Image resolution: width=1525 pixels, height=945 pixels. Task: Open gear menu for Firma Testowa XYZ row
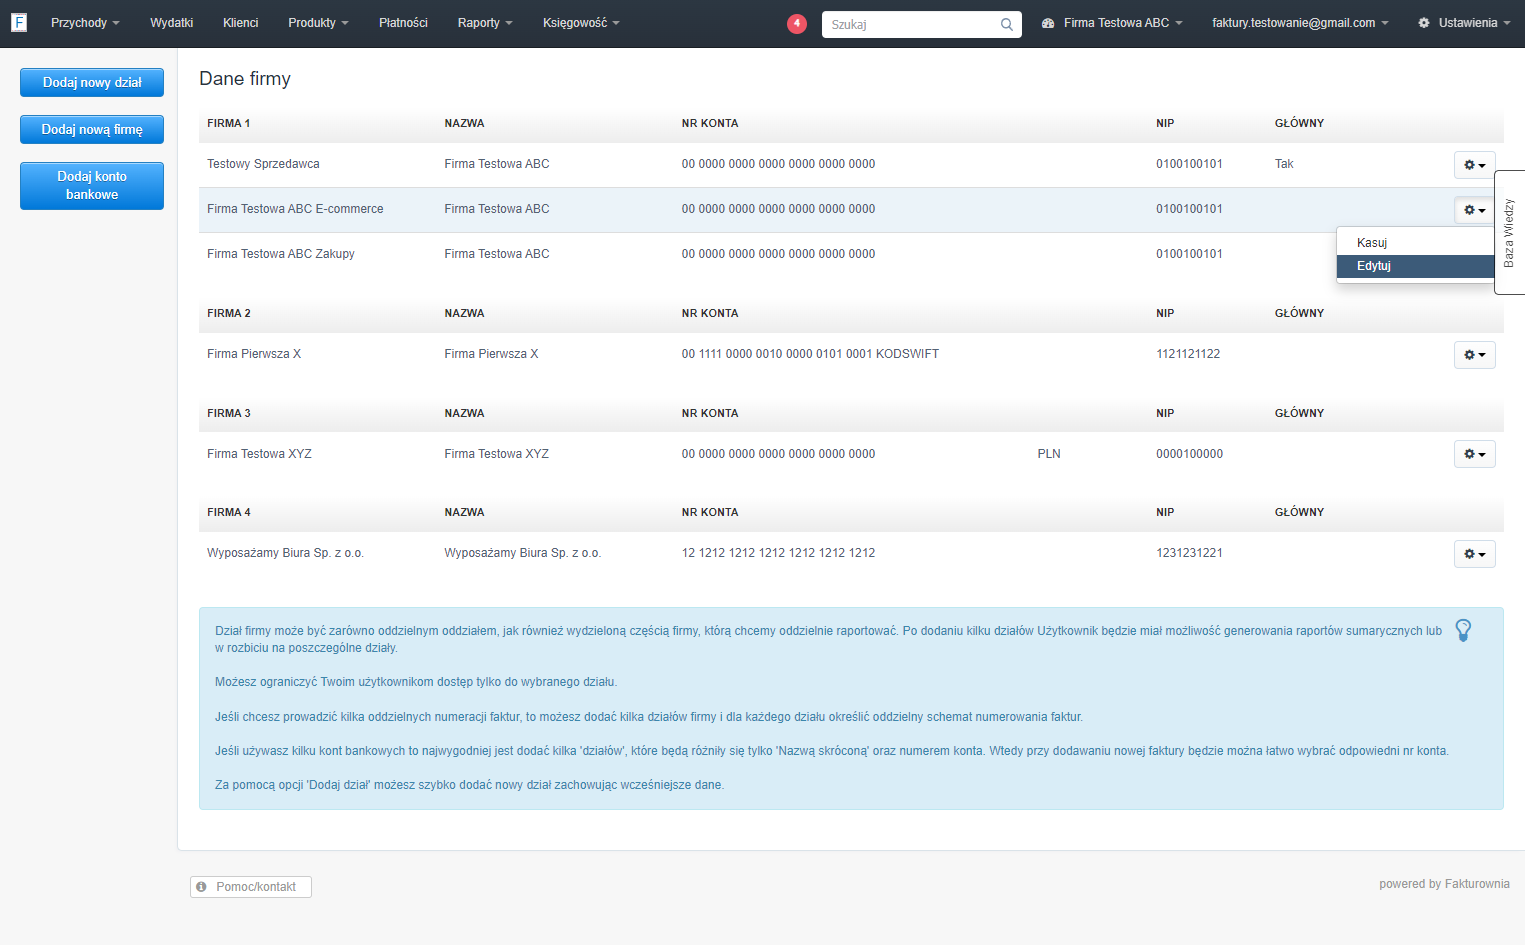click(1474, 454)
